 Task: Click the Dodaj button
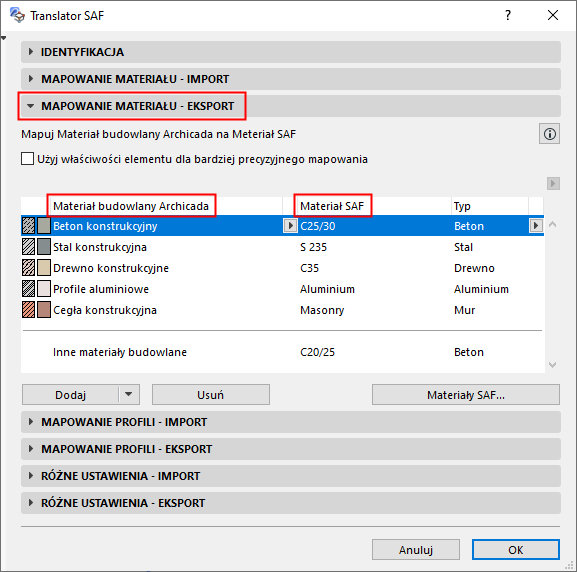tap(70, 395)
